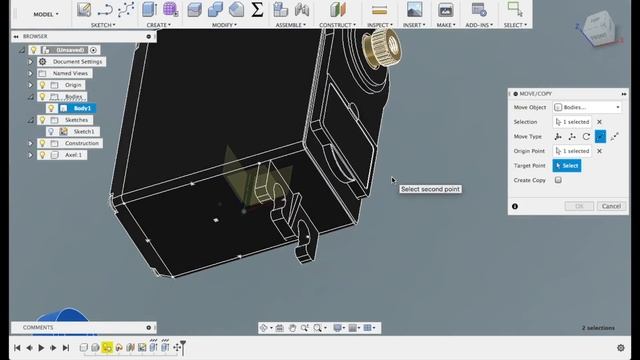The image size is (640, 360).
Task: Activate the Select tool icon
Action: click(x=515, y=9)
